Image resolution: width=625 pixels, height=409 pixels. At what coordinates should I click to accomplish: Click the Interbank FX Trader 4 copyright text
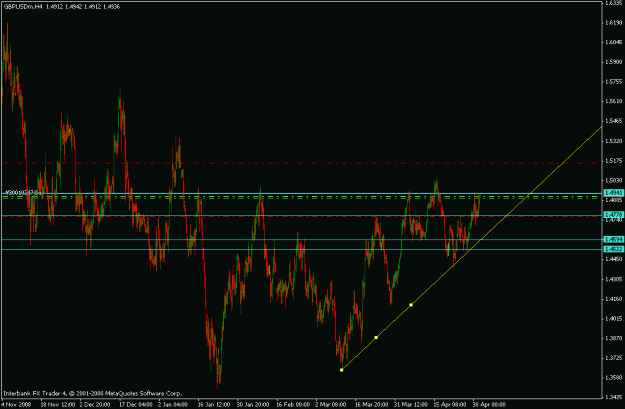[92, 393]
